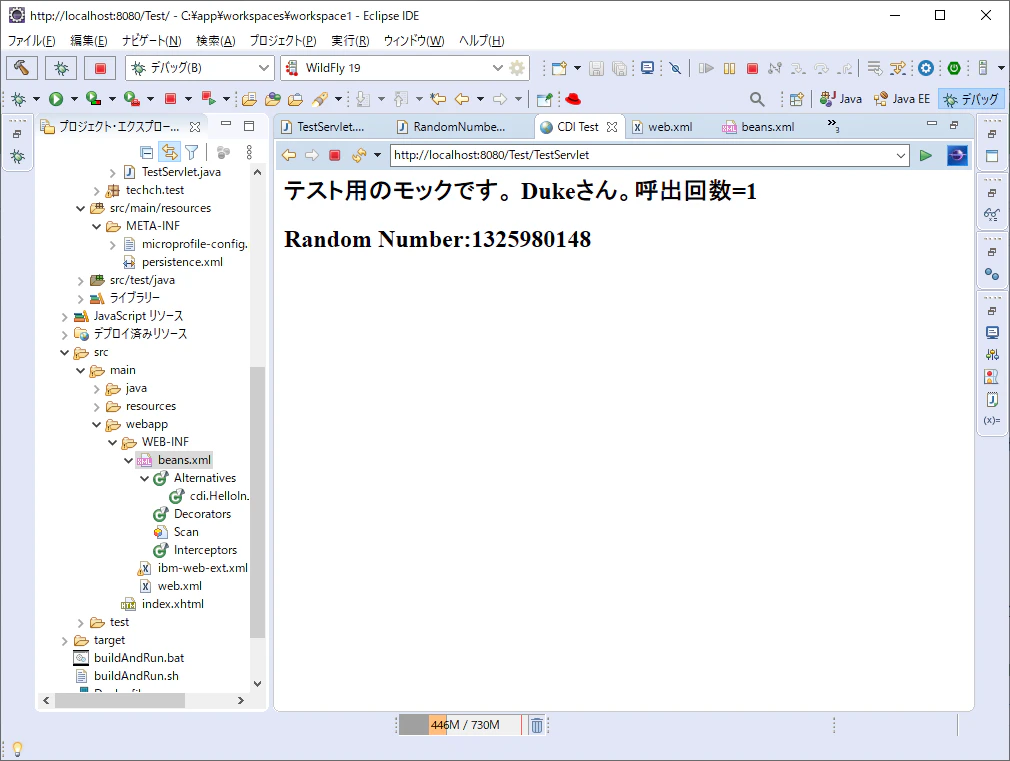Expand the src/test/java folder
1010x761 pixels.
[x=81, y=281]
